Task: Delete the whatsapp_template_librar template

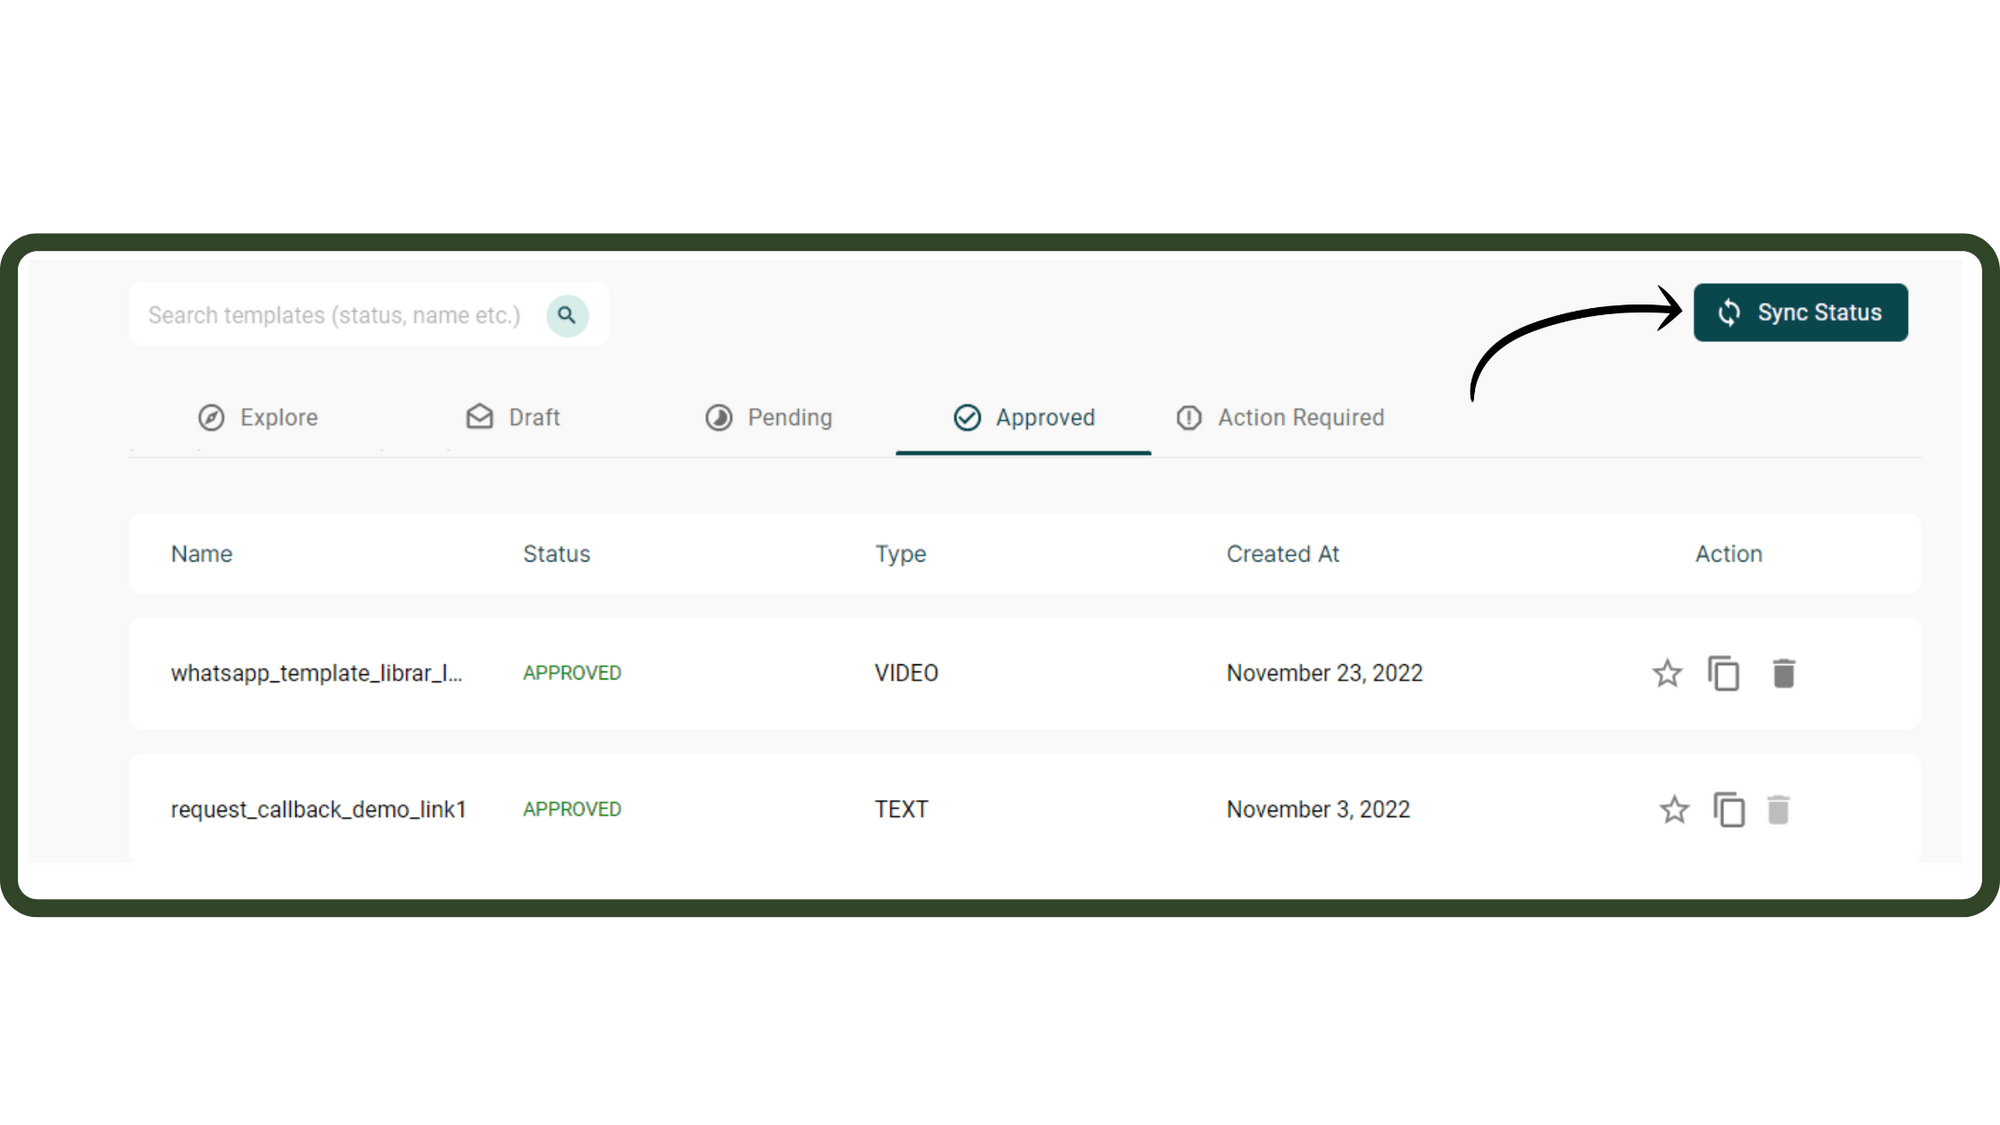Action: coord(1783,673)
